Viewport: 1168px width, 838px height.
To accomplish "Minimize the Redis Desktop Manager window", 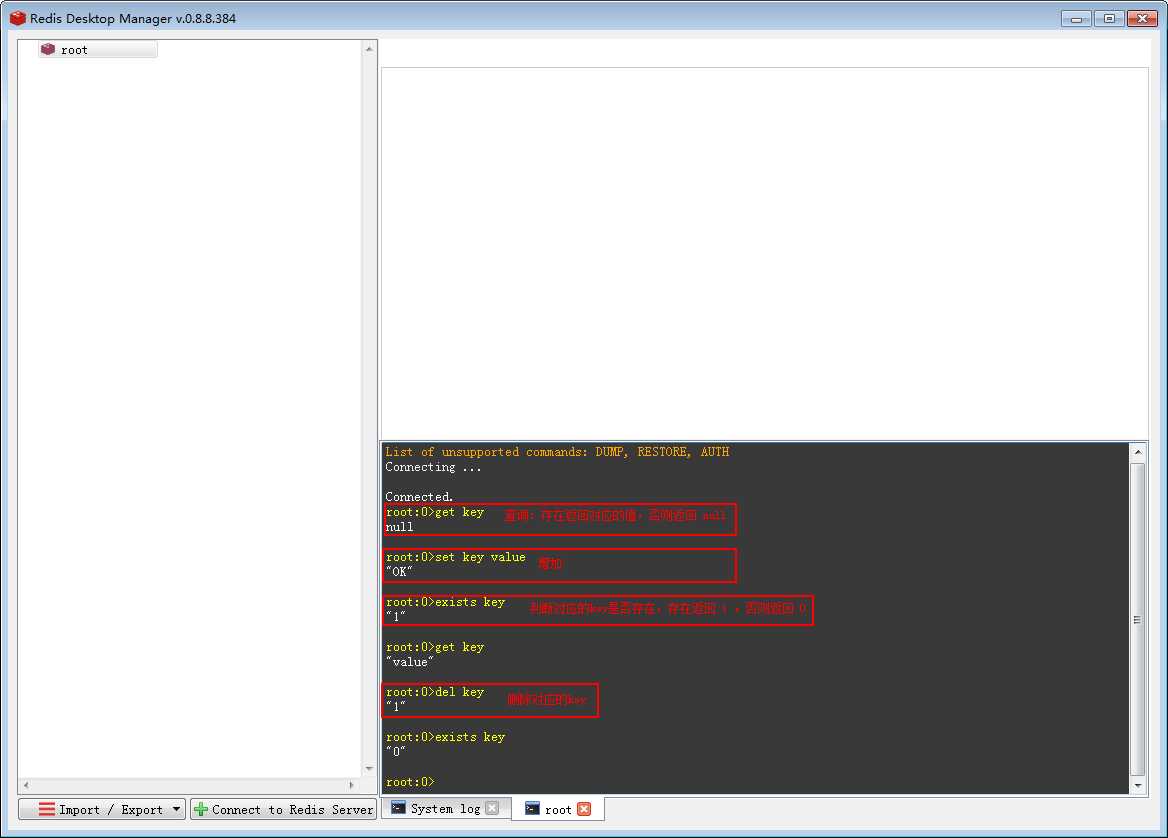I will [x=1076, y=19].
